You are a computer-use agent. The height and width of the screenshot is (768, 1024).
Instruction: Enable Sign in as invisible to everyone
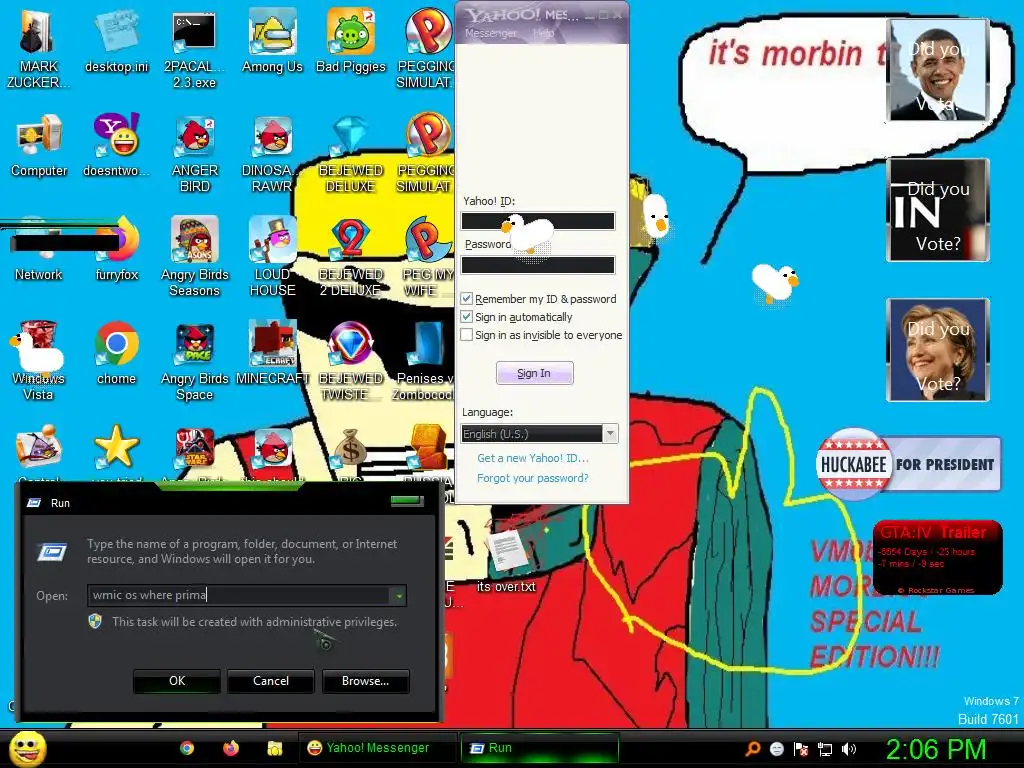(x=466, y=335)
